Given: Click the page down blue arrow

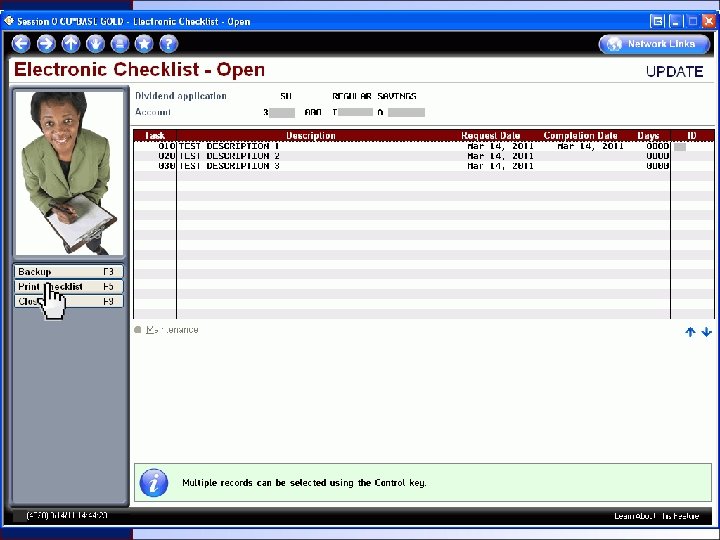Looking at the screenshot, I should [x=707, y=332].
